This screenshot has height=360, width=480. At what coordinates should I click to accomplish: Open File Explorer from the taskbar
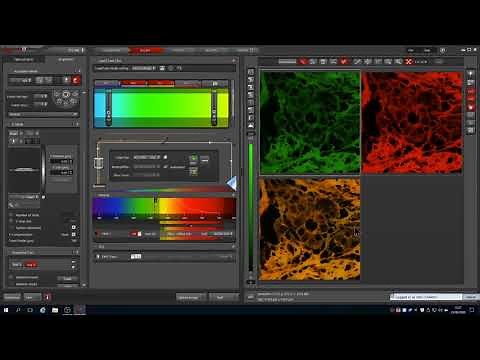(x=55, y=310)
